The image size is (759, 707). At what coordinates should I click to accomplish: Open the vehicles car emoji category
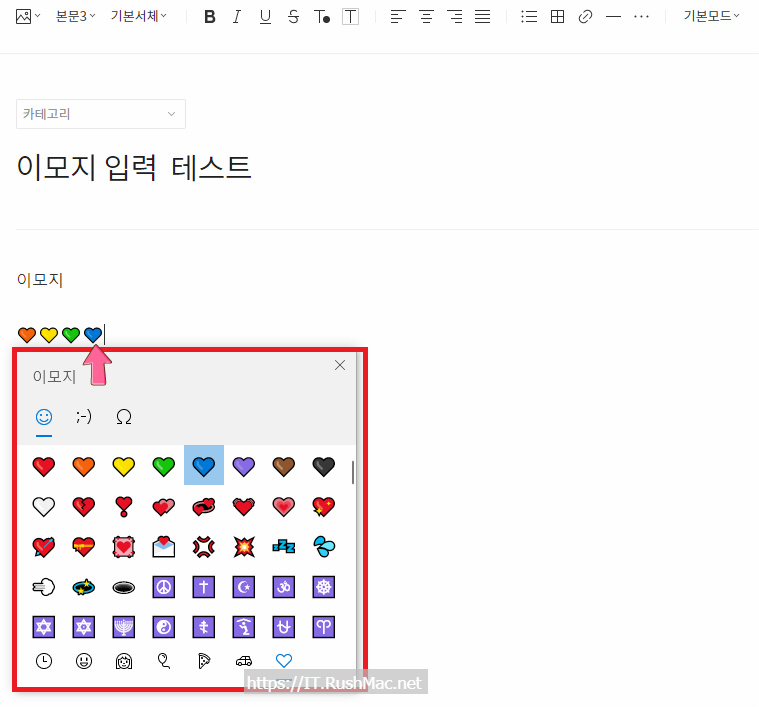pyautogui.click(x=244, y=661)
